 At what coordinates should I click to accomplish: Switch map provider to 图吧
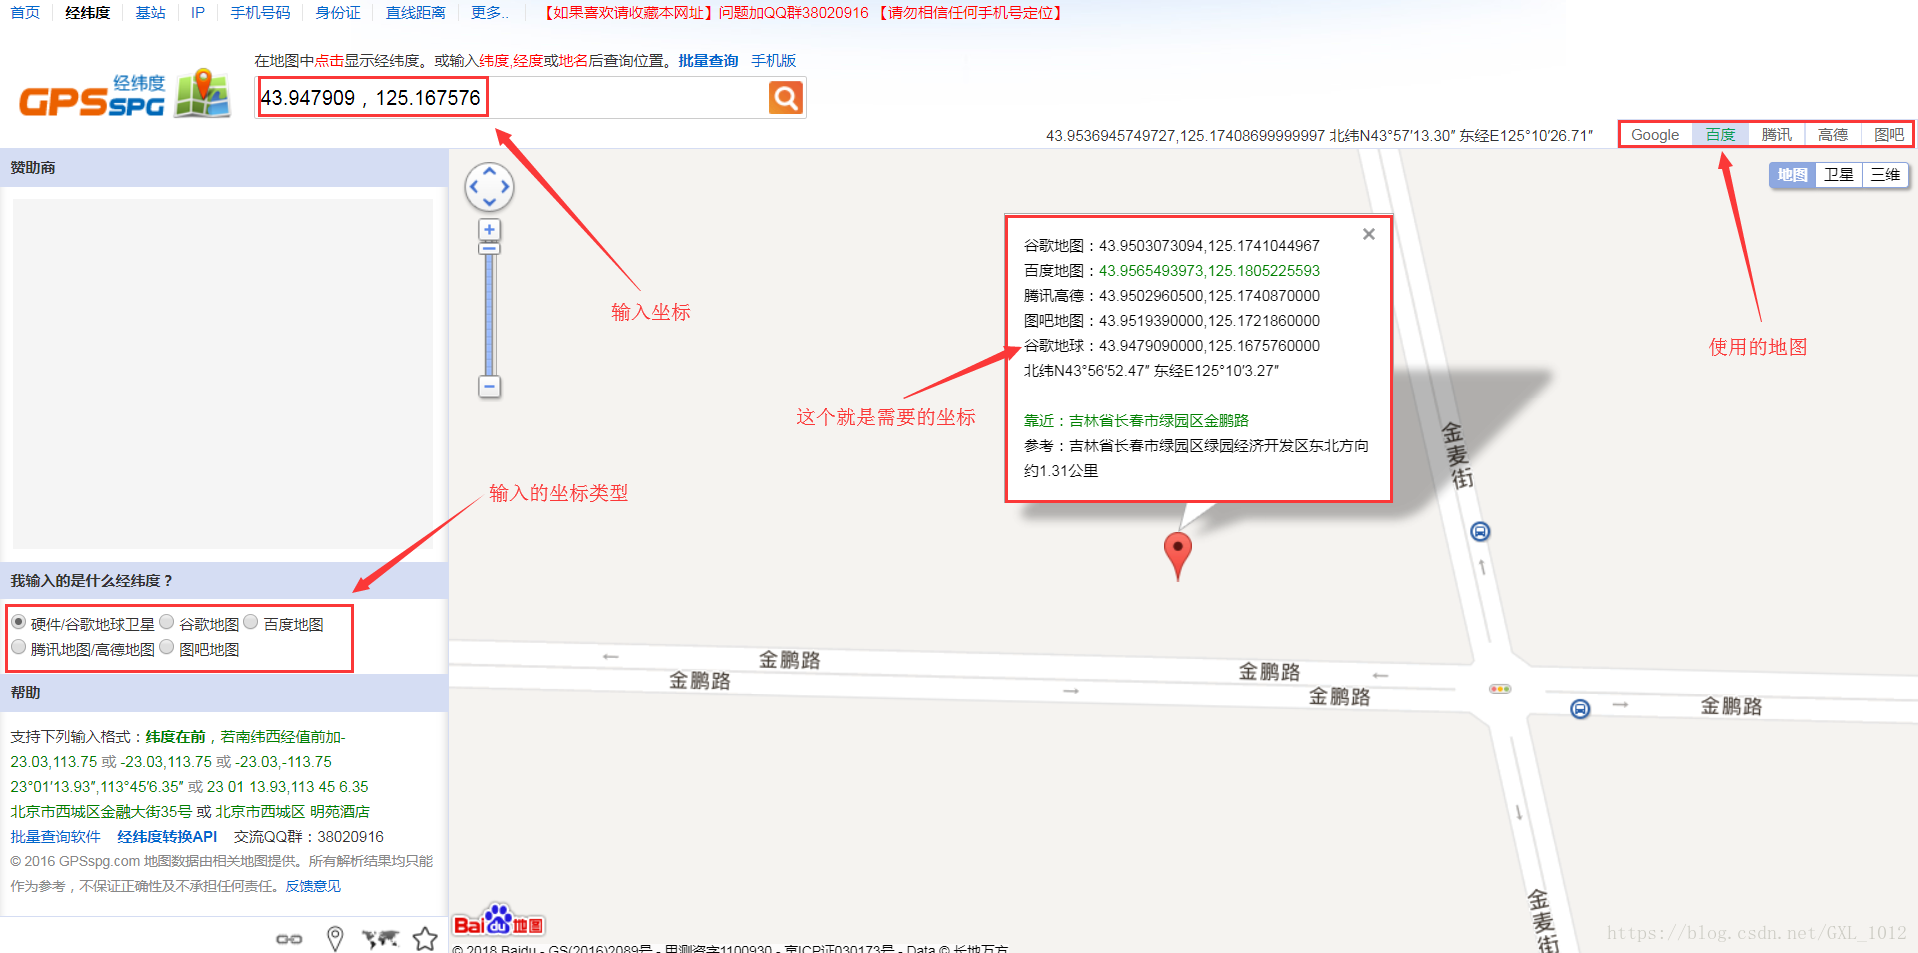(x=1888, y=135)
